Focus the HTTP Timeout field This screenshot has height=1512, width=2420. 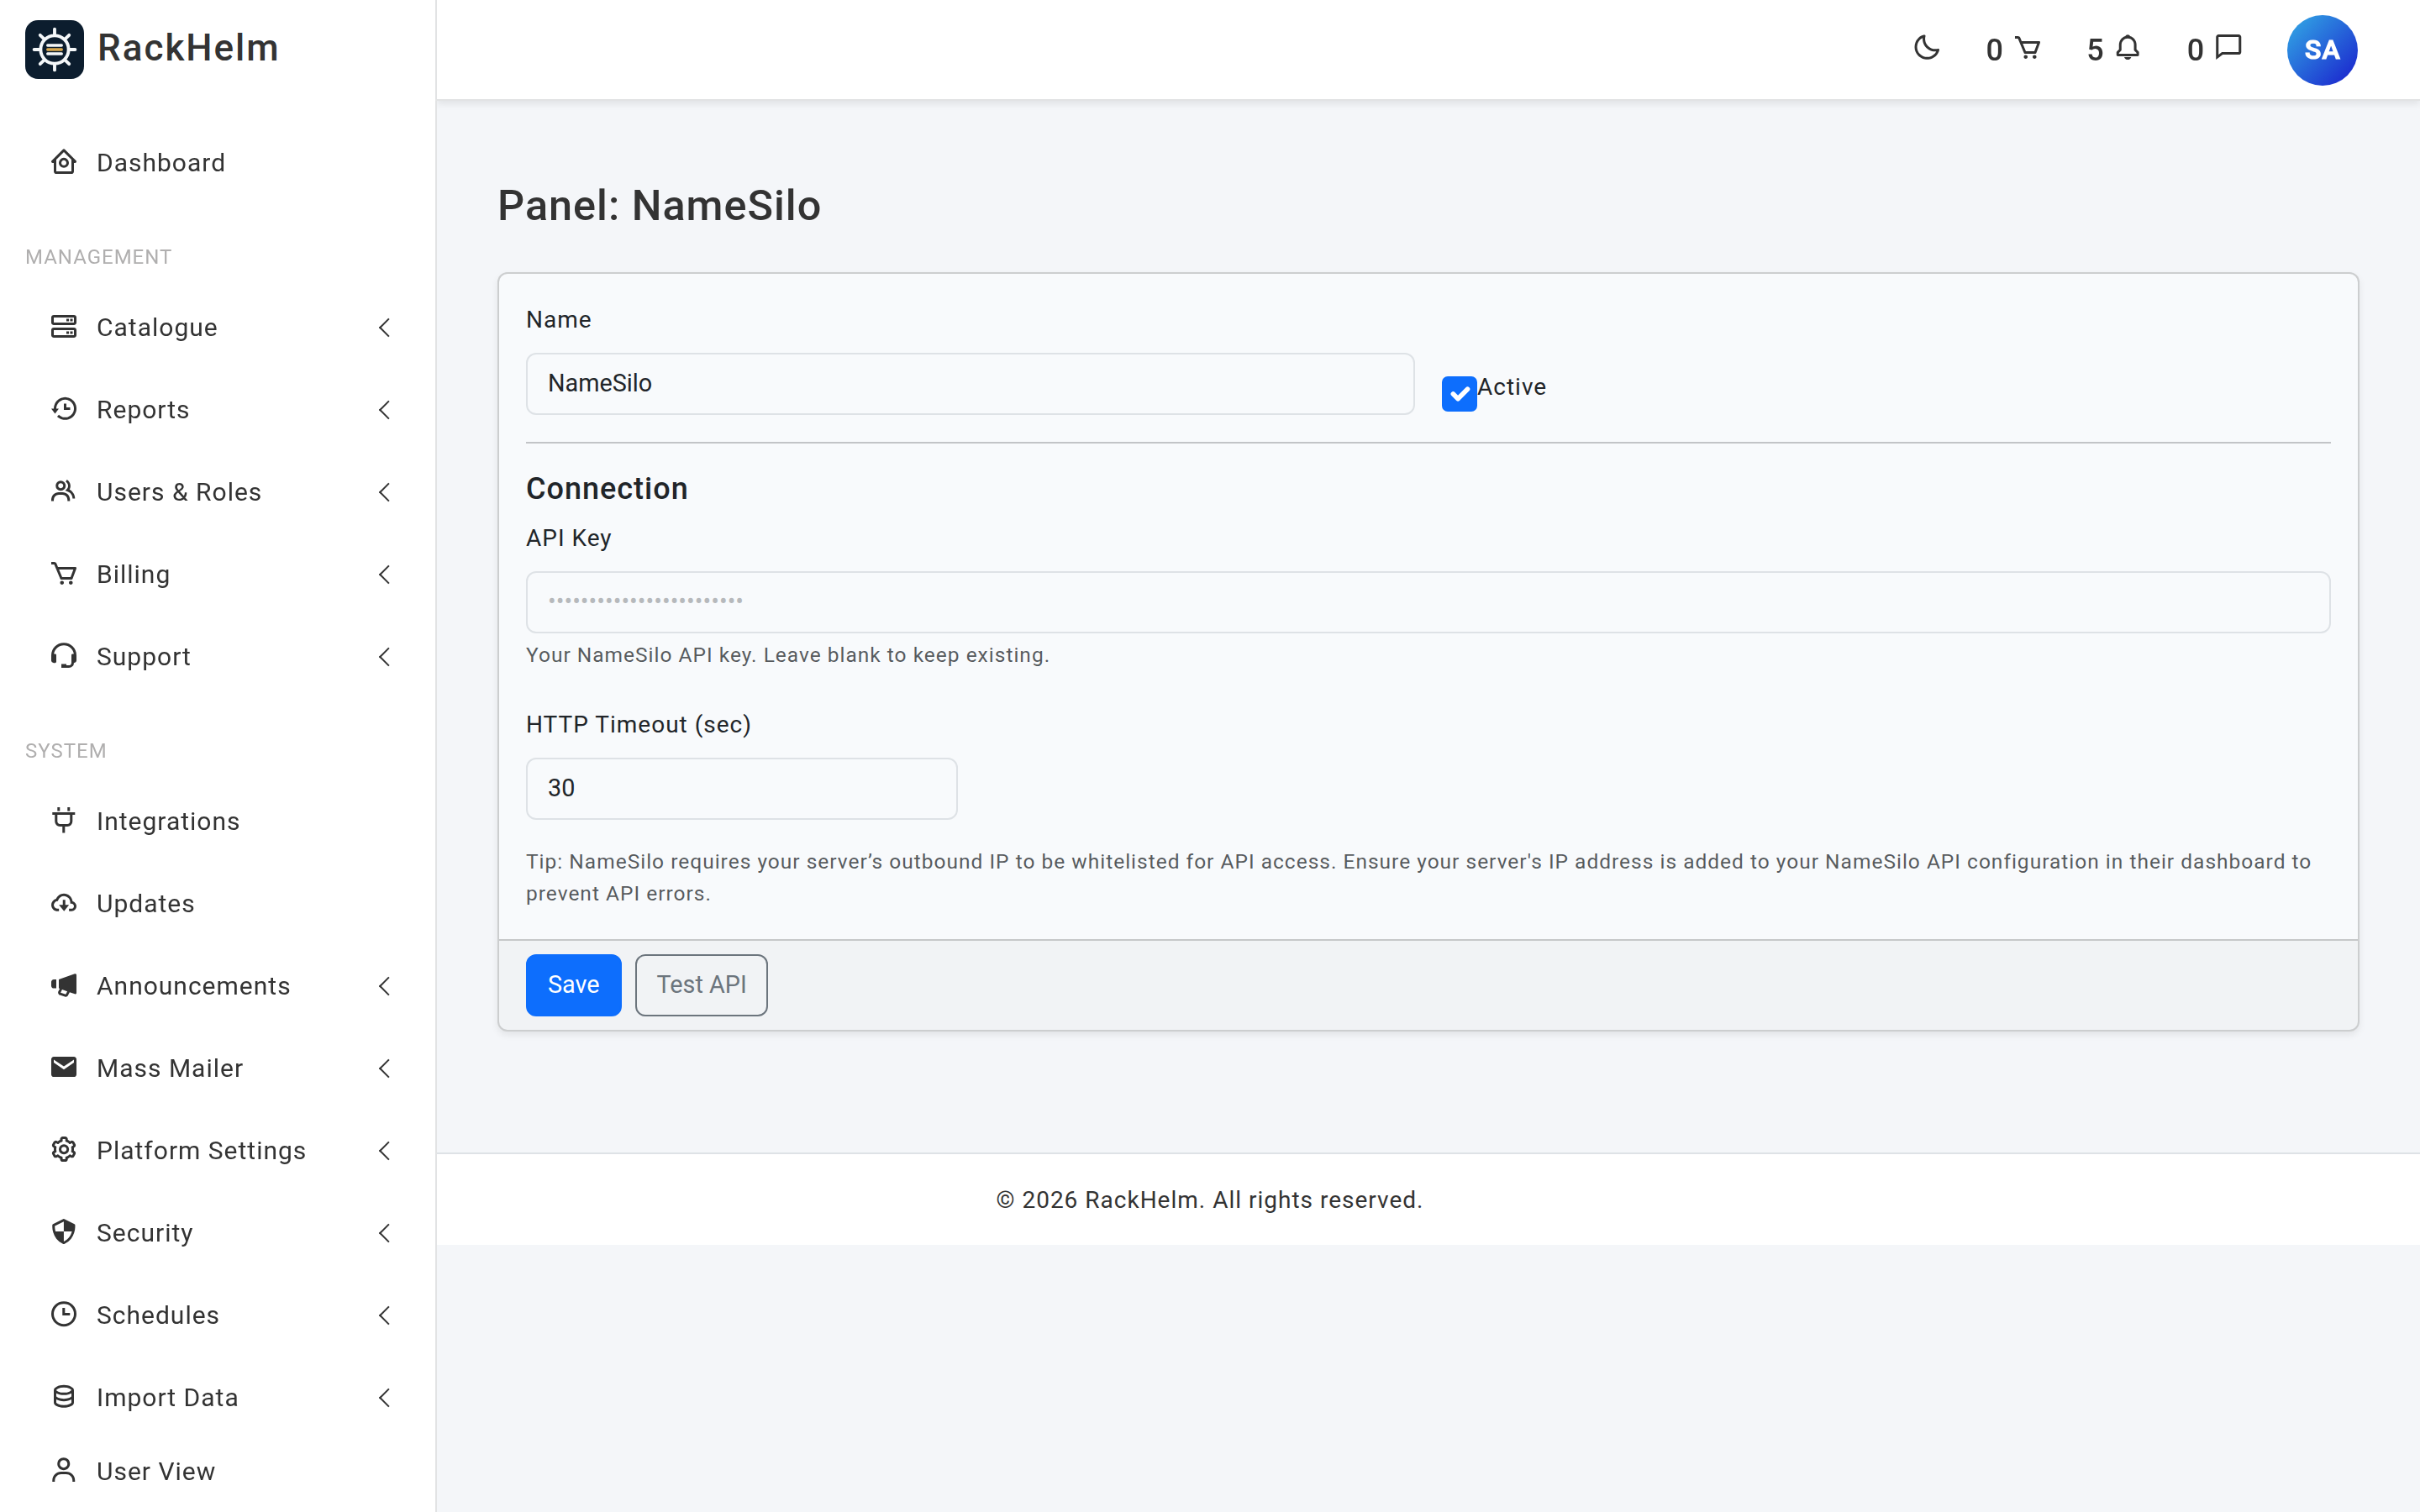coord(741,788)
